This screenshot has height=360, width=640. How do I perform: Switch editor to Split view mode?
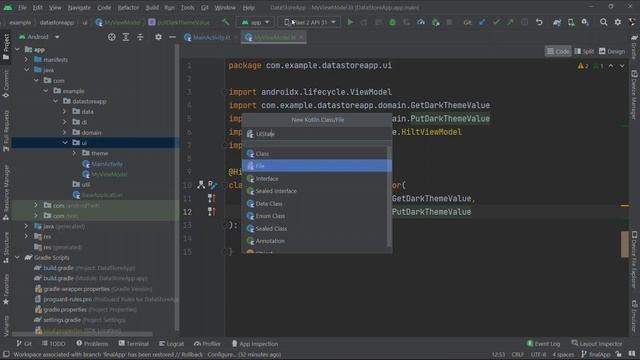(x=584, y=51)
